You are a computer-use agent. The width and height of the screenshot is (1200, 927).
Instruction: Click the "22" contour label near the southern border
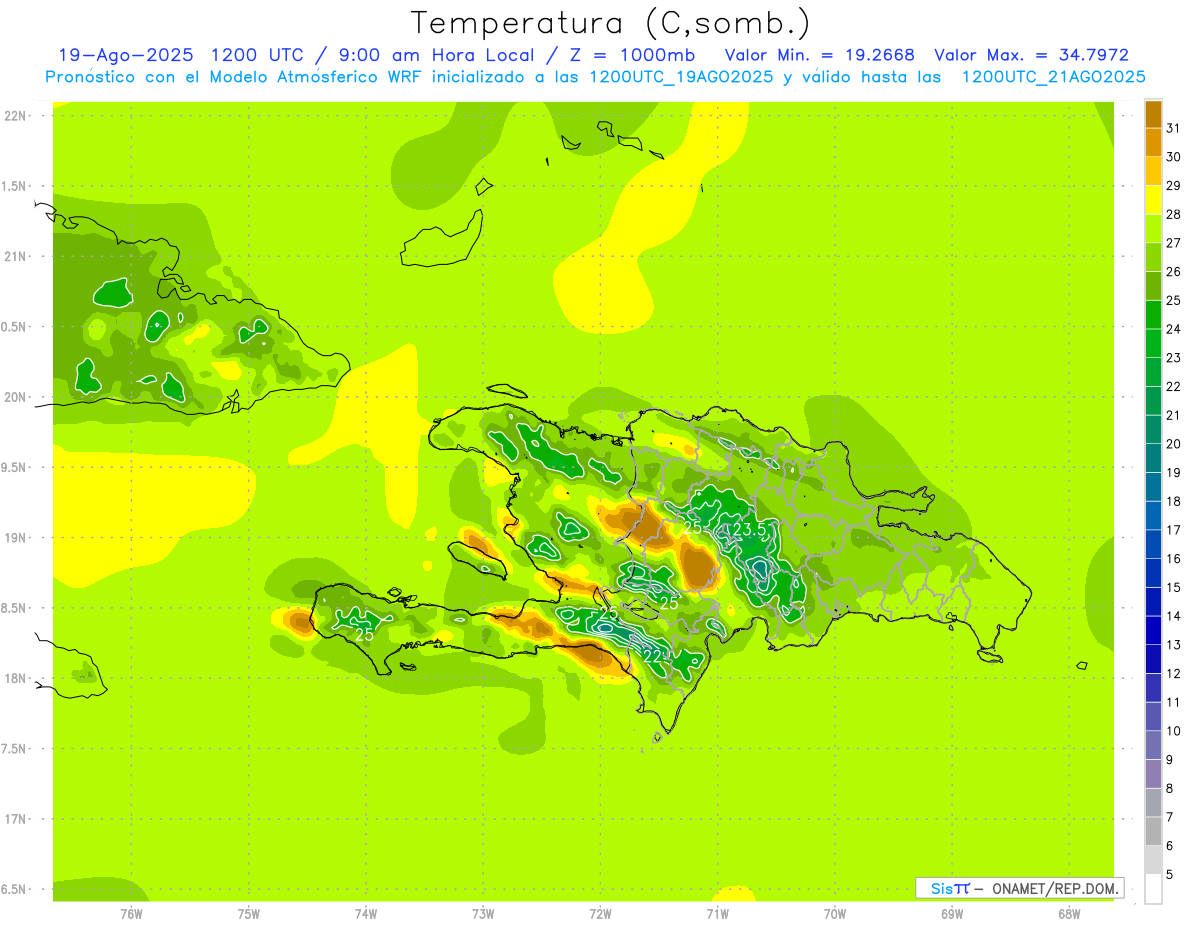[x=652, y=656]
